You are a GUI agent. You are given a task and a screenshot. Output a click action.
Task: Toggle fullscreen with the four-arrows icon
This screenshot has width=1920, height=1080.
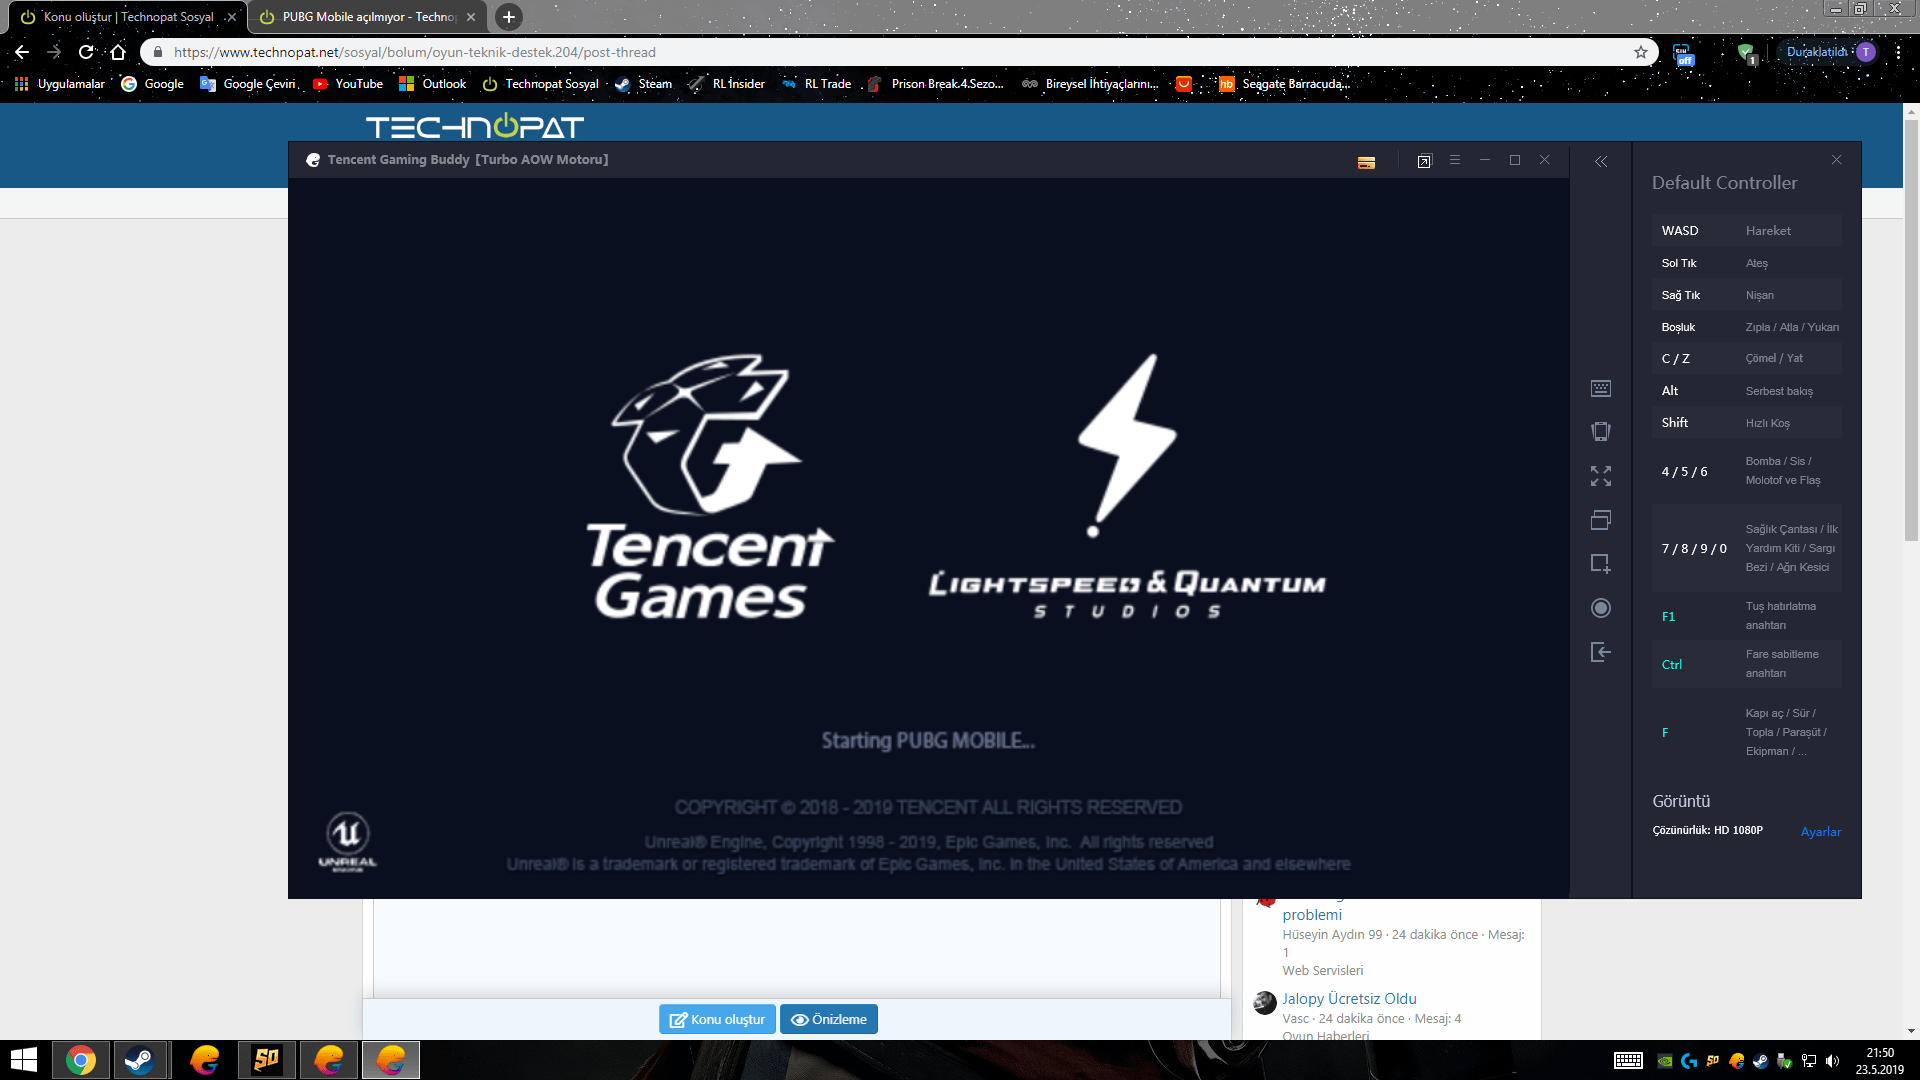click(x=1600, y=476)
